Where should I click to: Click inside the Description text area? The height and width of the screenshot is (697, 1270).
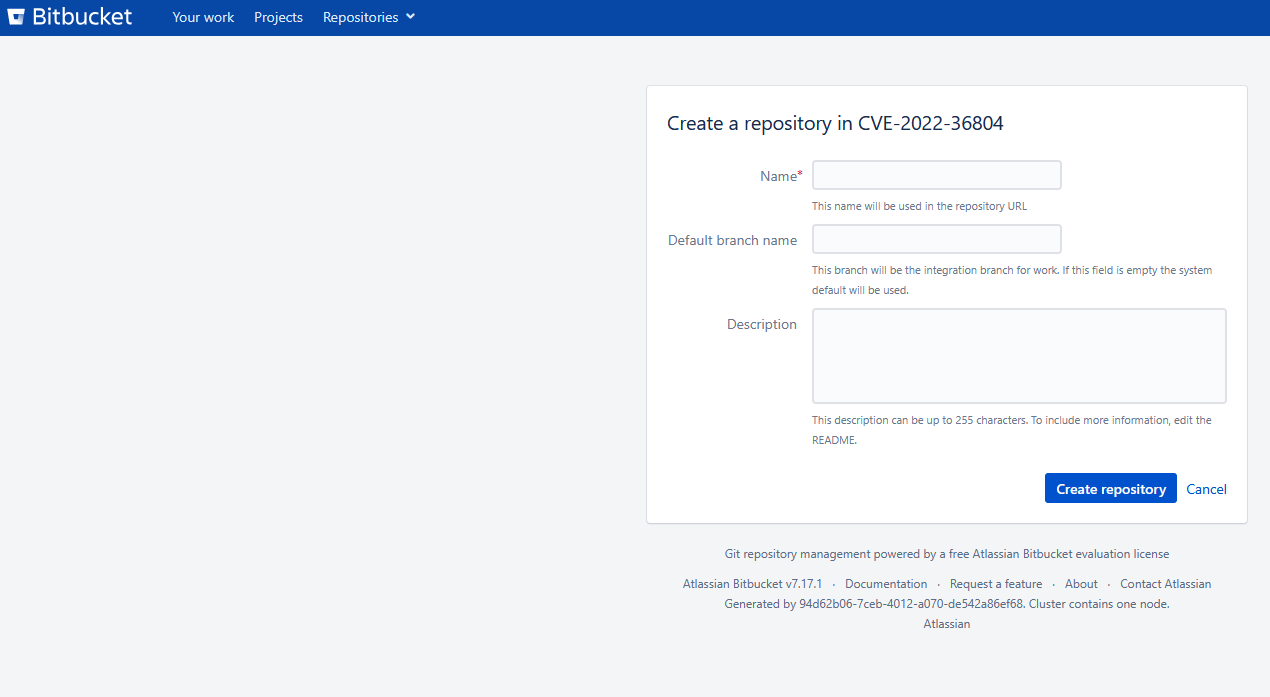click(1019, 356)
